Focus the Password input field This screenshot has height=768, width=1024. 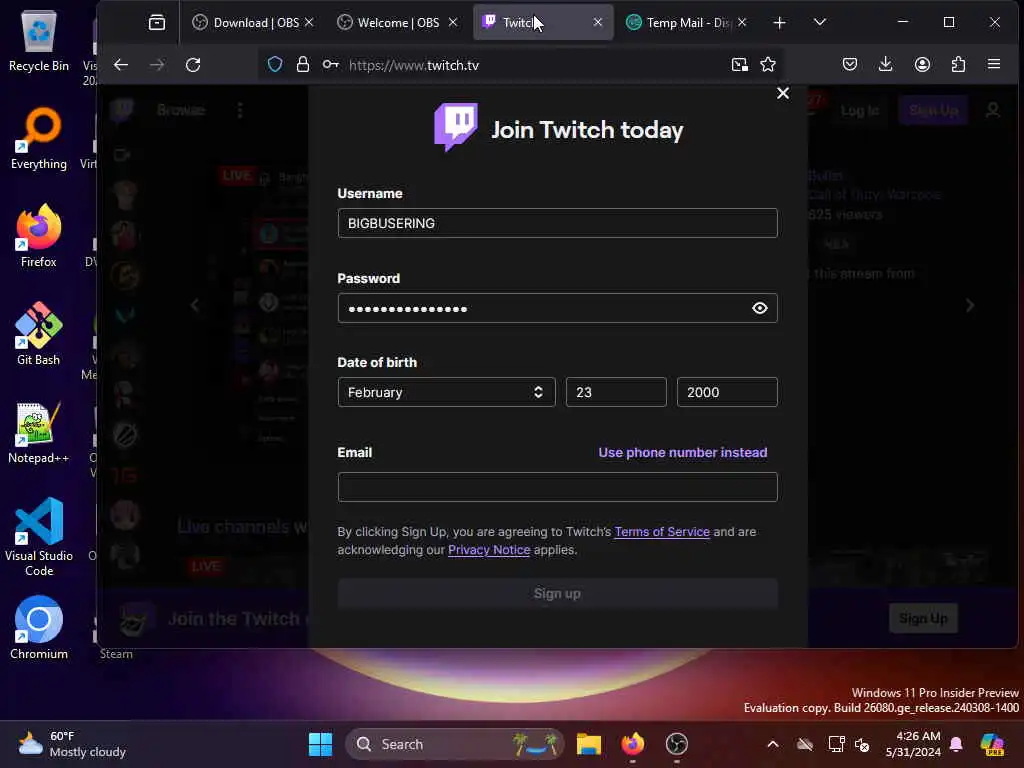click(557, 308)
